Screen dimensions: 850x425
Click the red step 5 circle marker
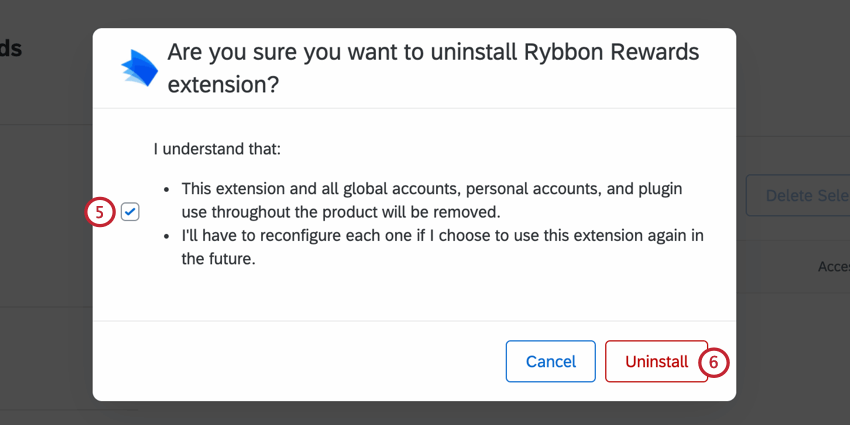[x=100, y=212]
